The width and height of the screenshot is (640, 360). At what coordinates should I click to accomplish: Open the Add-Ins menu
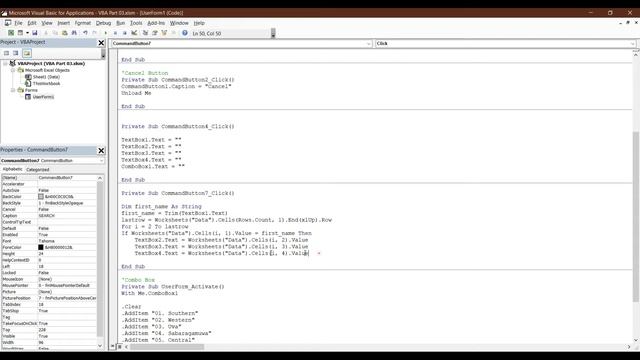click(156, 23)
